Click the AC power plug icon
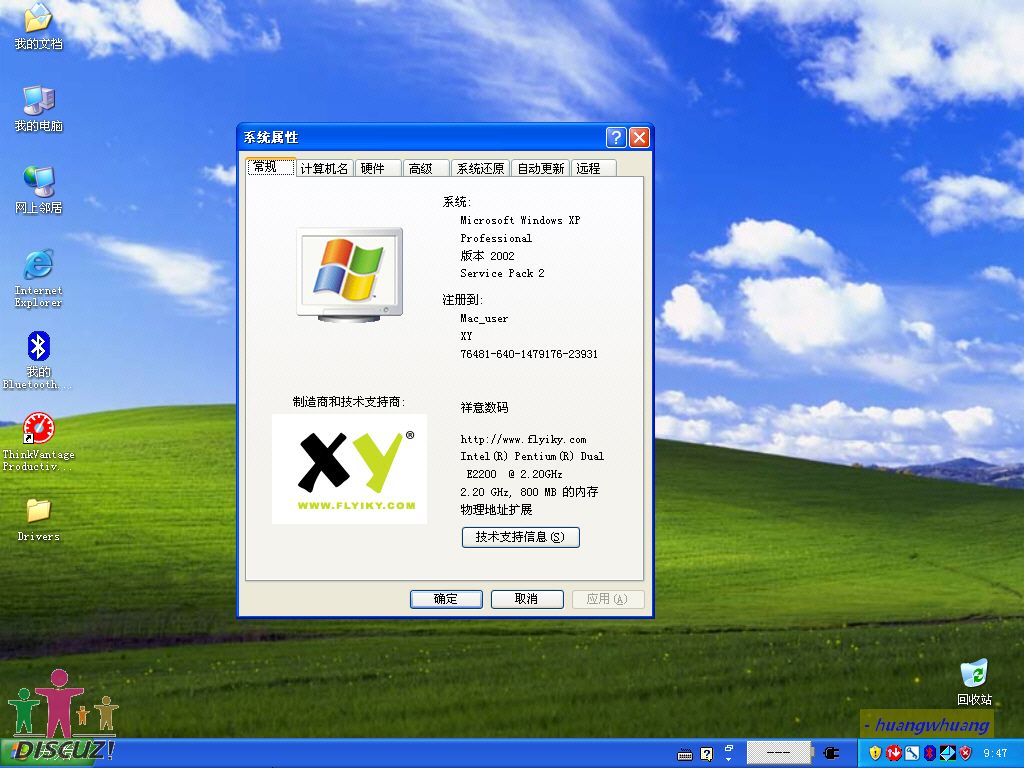The image size is (1024, 768). click(x=831, y=753)
